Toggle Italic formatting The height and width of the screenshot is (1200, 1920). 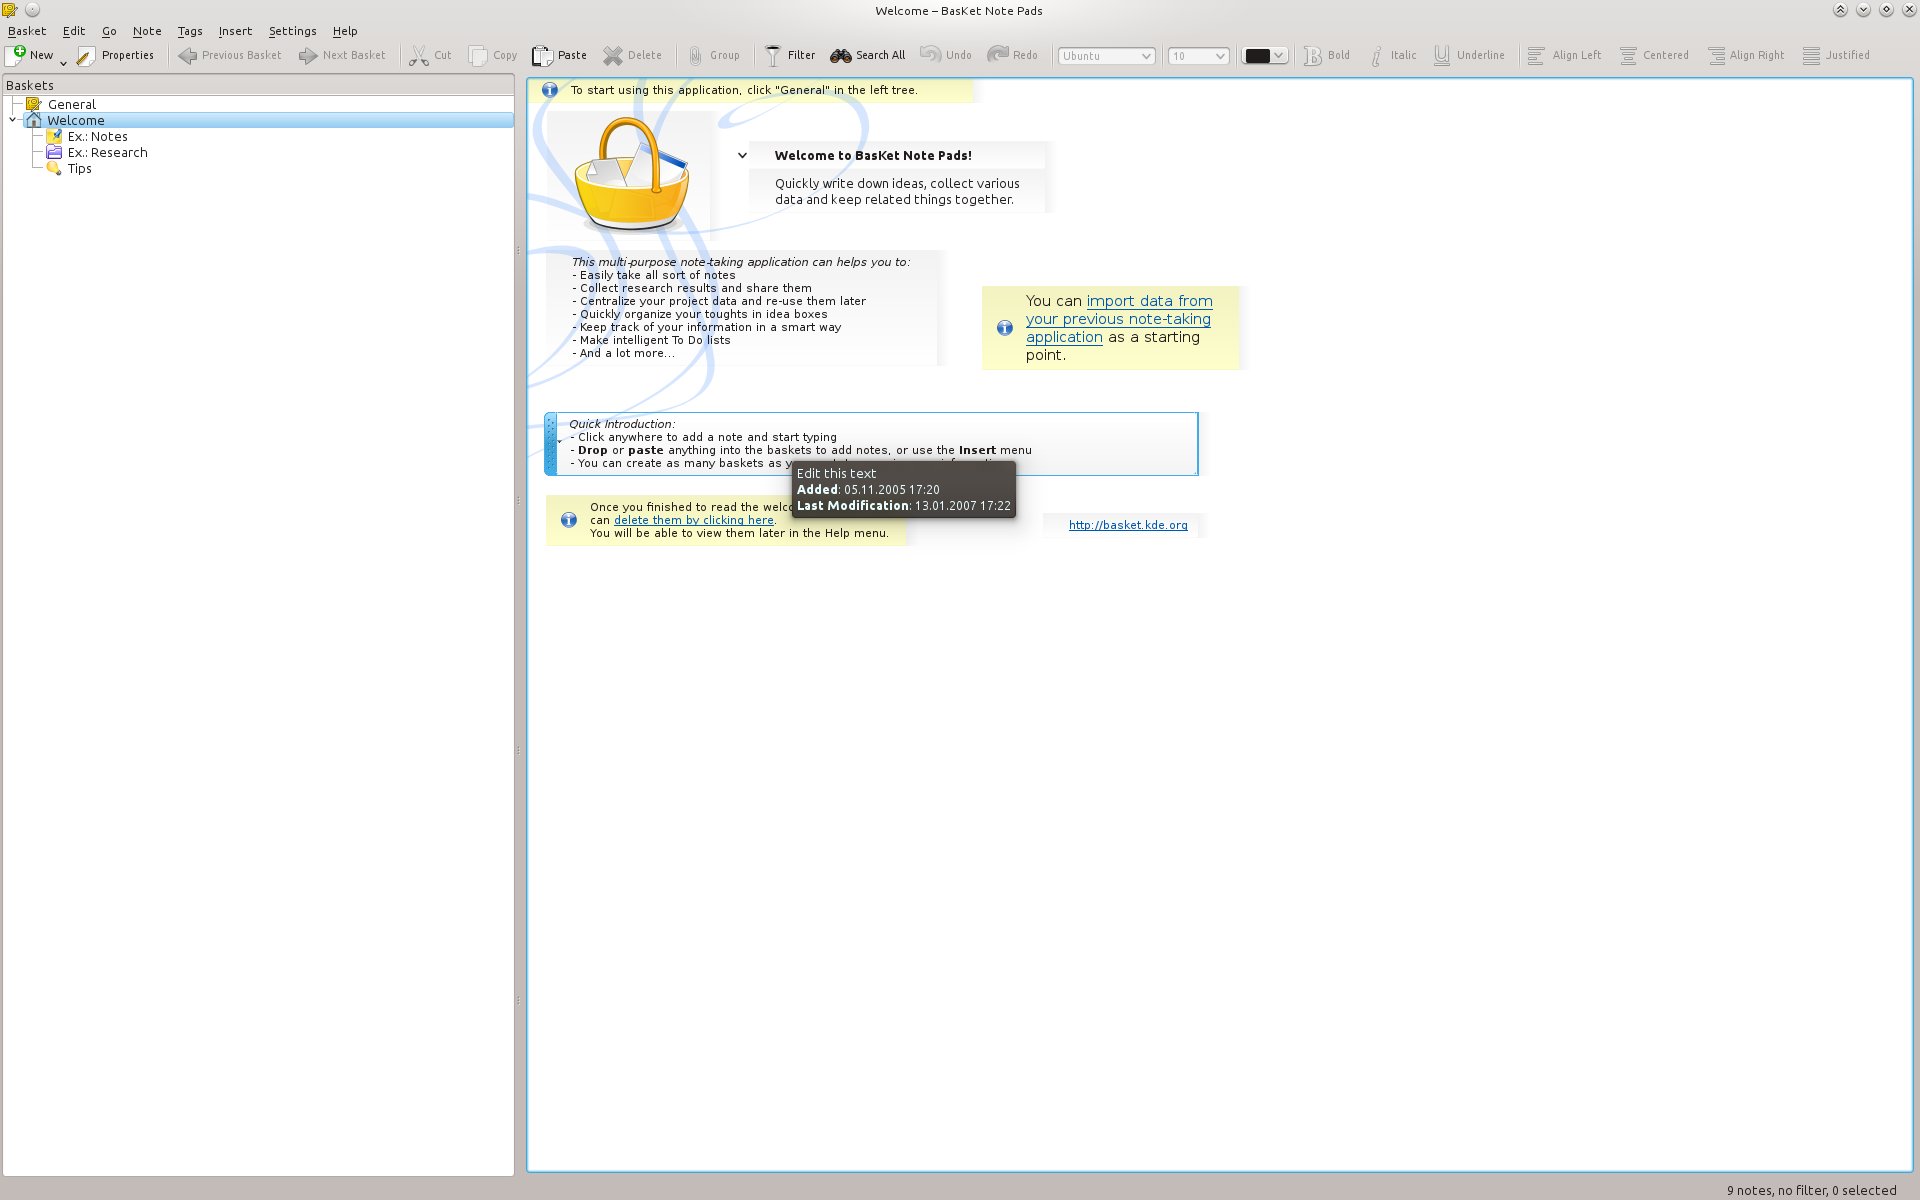tap(1392, 55)
